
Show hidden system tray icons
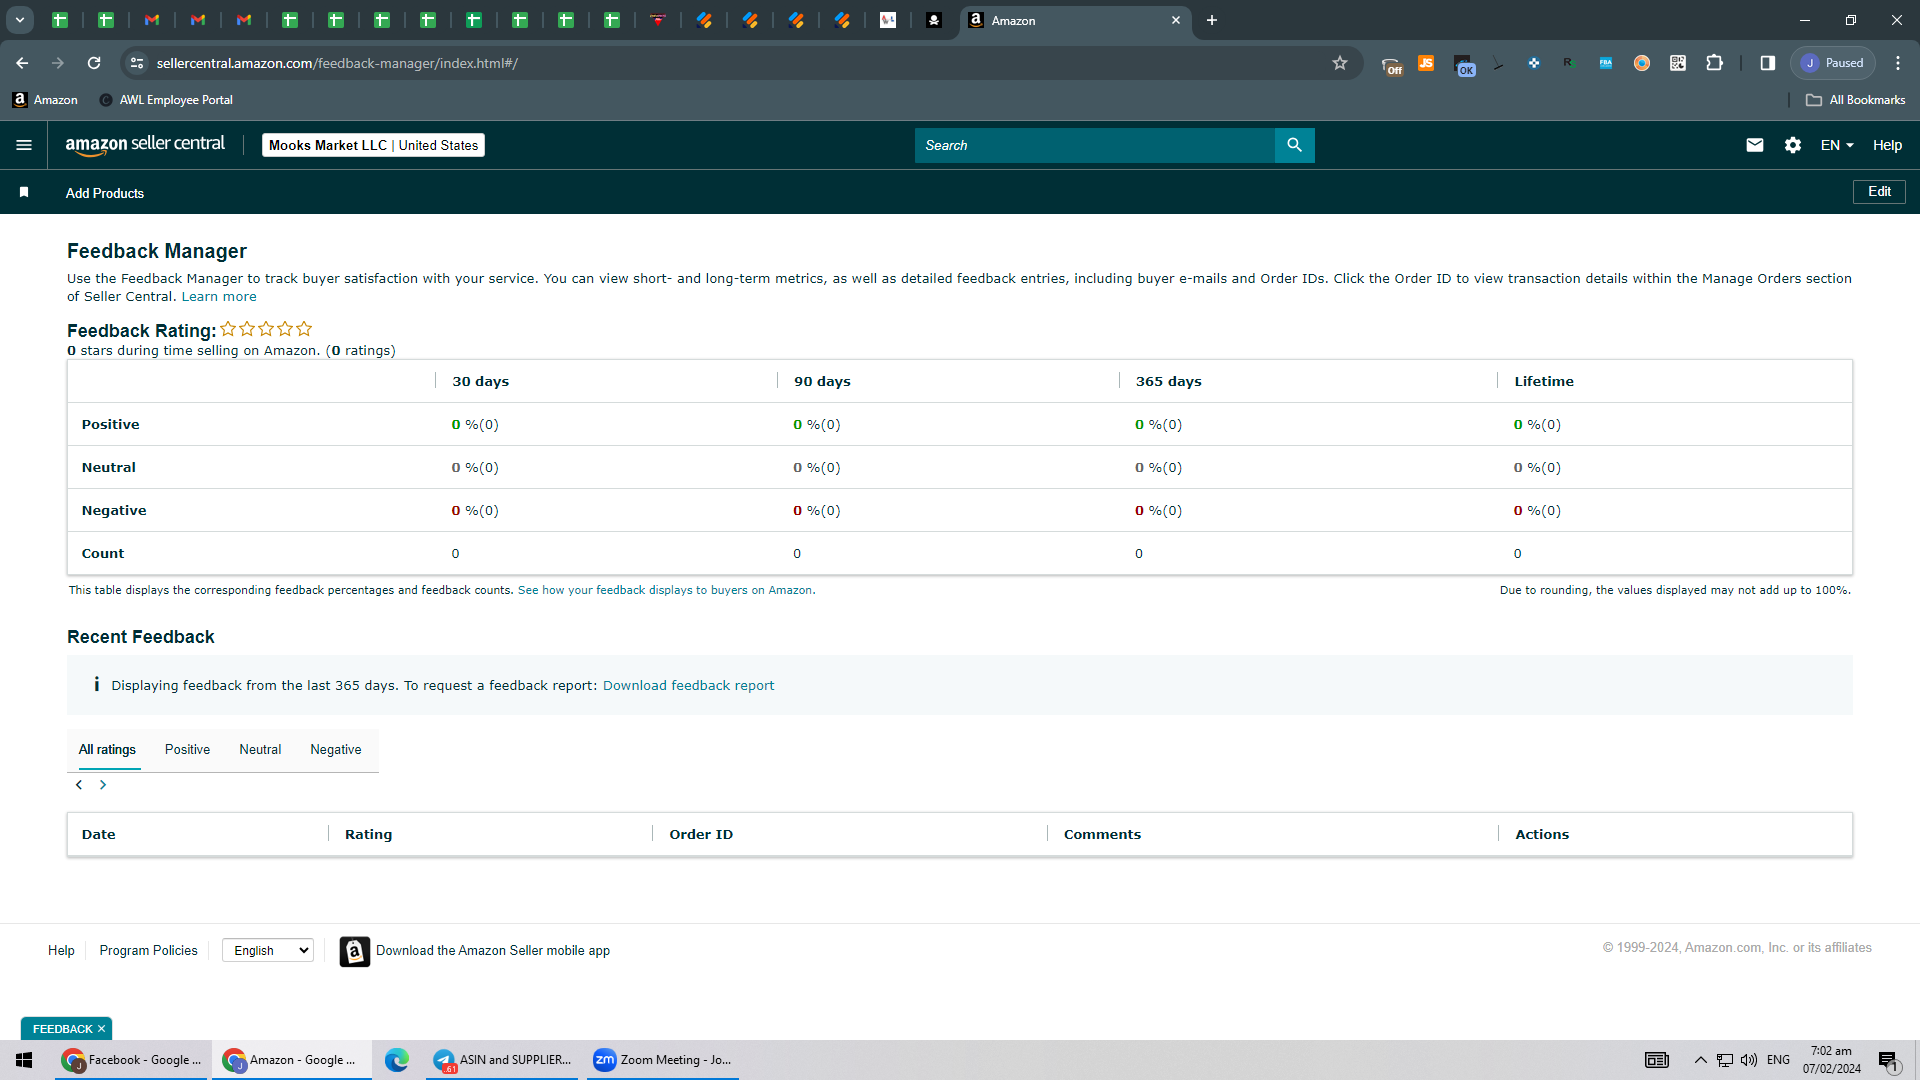point(1700,1060)
